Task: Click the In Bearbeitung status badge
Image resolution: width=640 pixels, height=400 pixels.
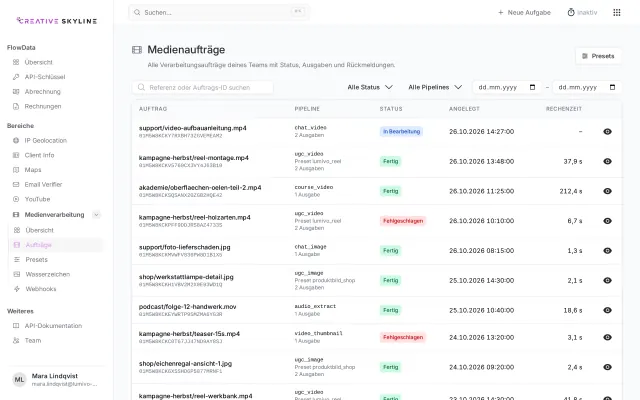Action: pos(401,131)
